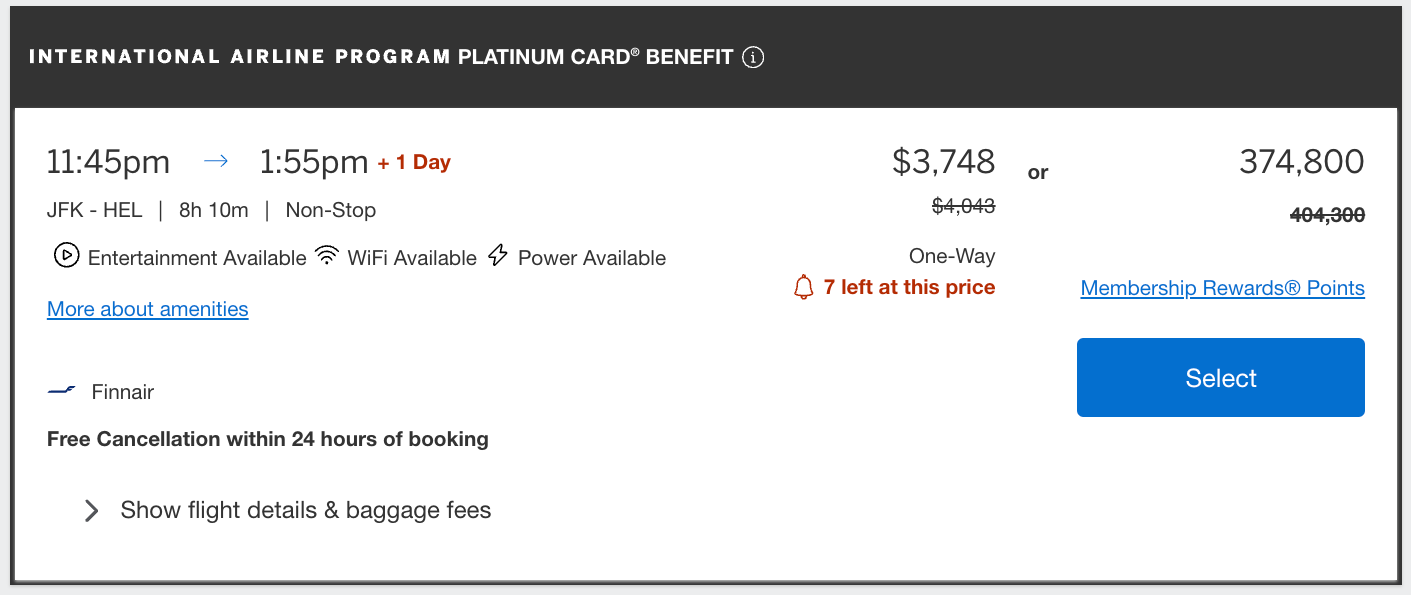Click the Finnair airline logo

click(62, 391)
